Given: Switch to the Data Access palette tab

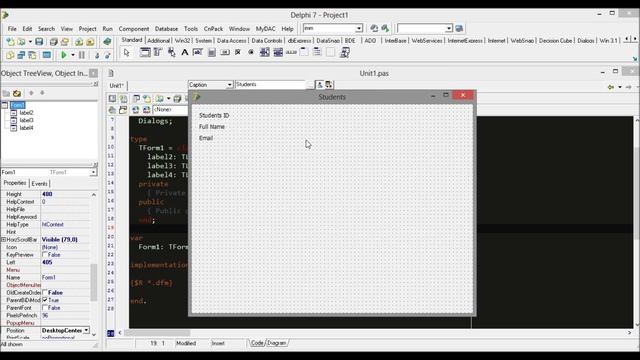Looking at the screenshot, I should (x=231, y=40).
